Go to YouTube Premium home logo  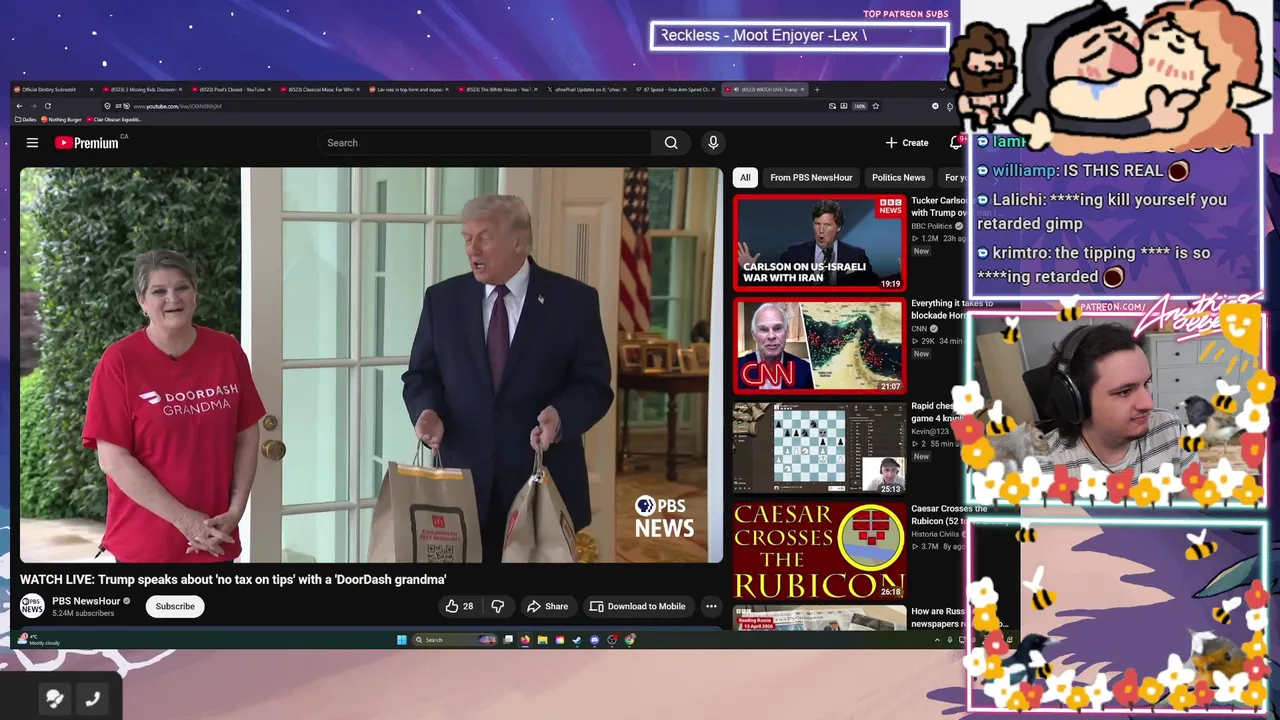(x=87, y=143)
